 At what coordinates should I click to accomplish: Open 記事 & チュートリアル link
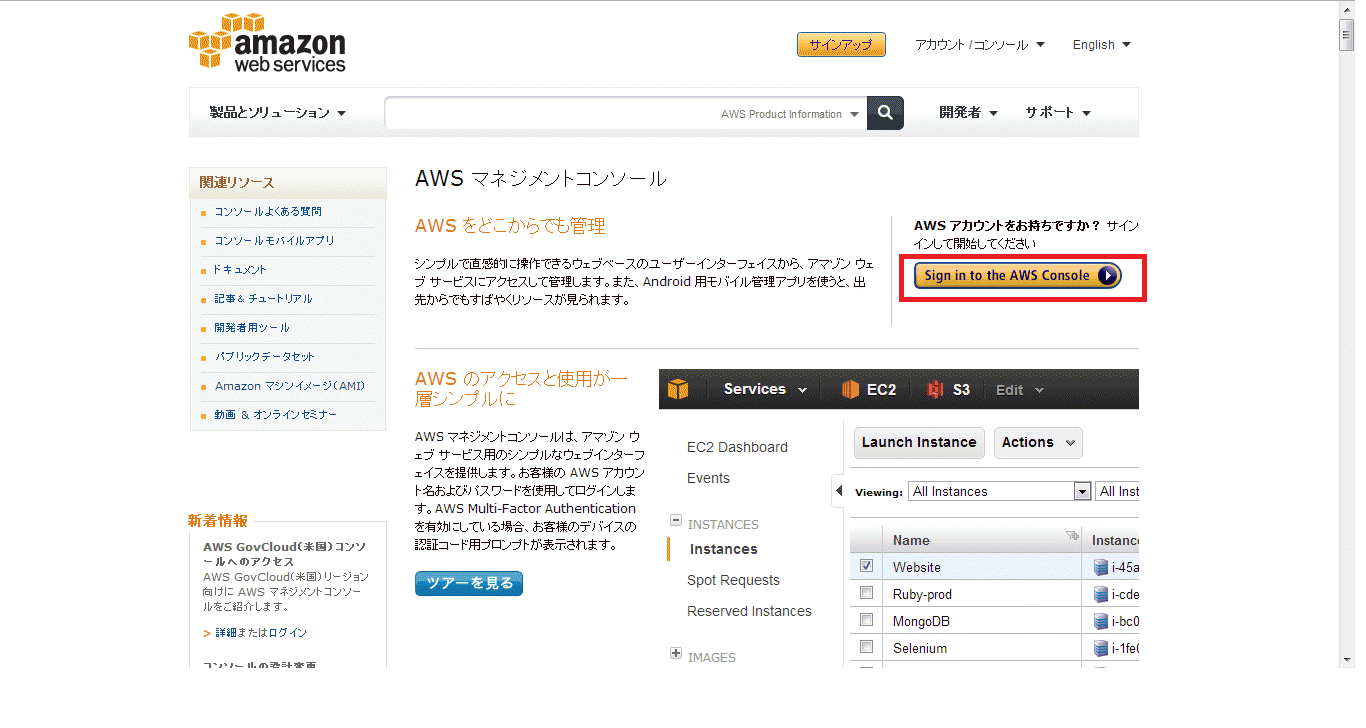pos(263,299)
